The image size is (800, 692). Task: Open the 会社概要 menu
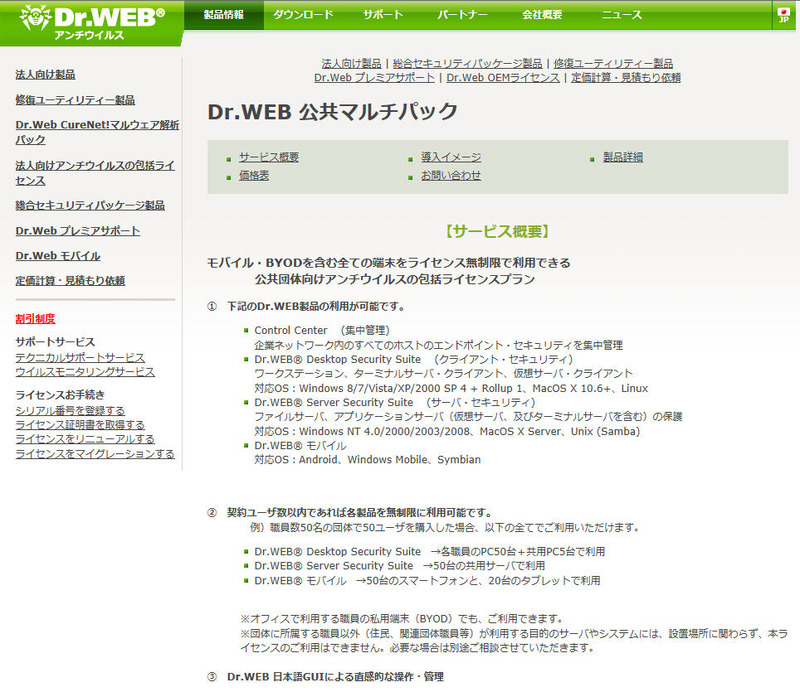(542, 15)
